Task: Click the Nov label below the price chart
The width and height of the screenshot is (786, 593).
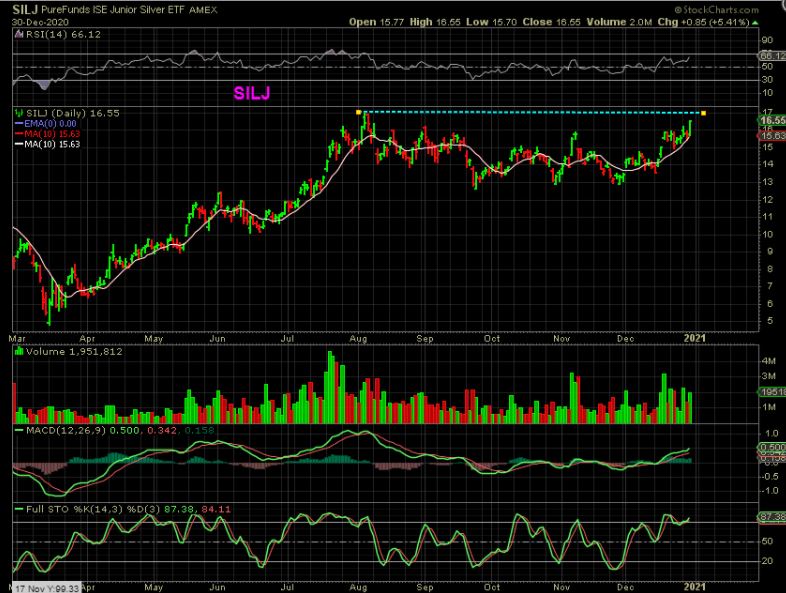Action: (561, 339)
